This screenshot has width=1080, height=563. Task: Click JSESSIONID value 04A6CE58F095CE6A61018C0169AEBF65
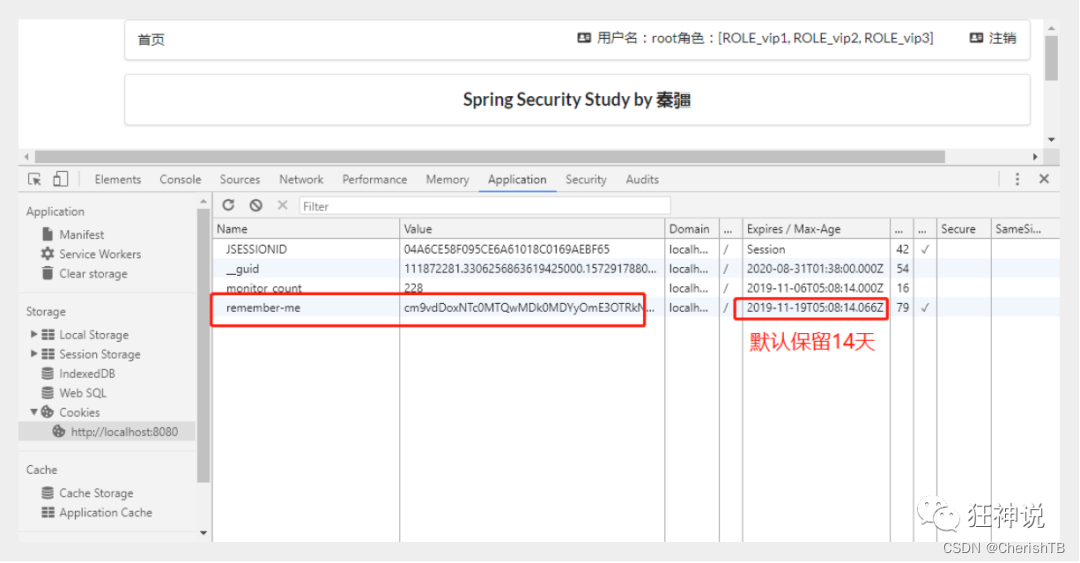point(506,249)
